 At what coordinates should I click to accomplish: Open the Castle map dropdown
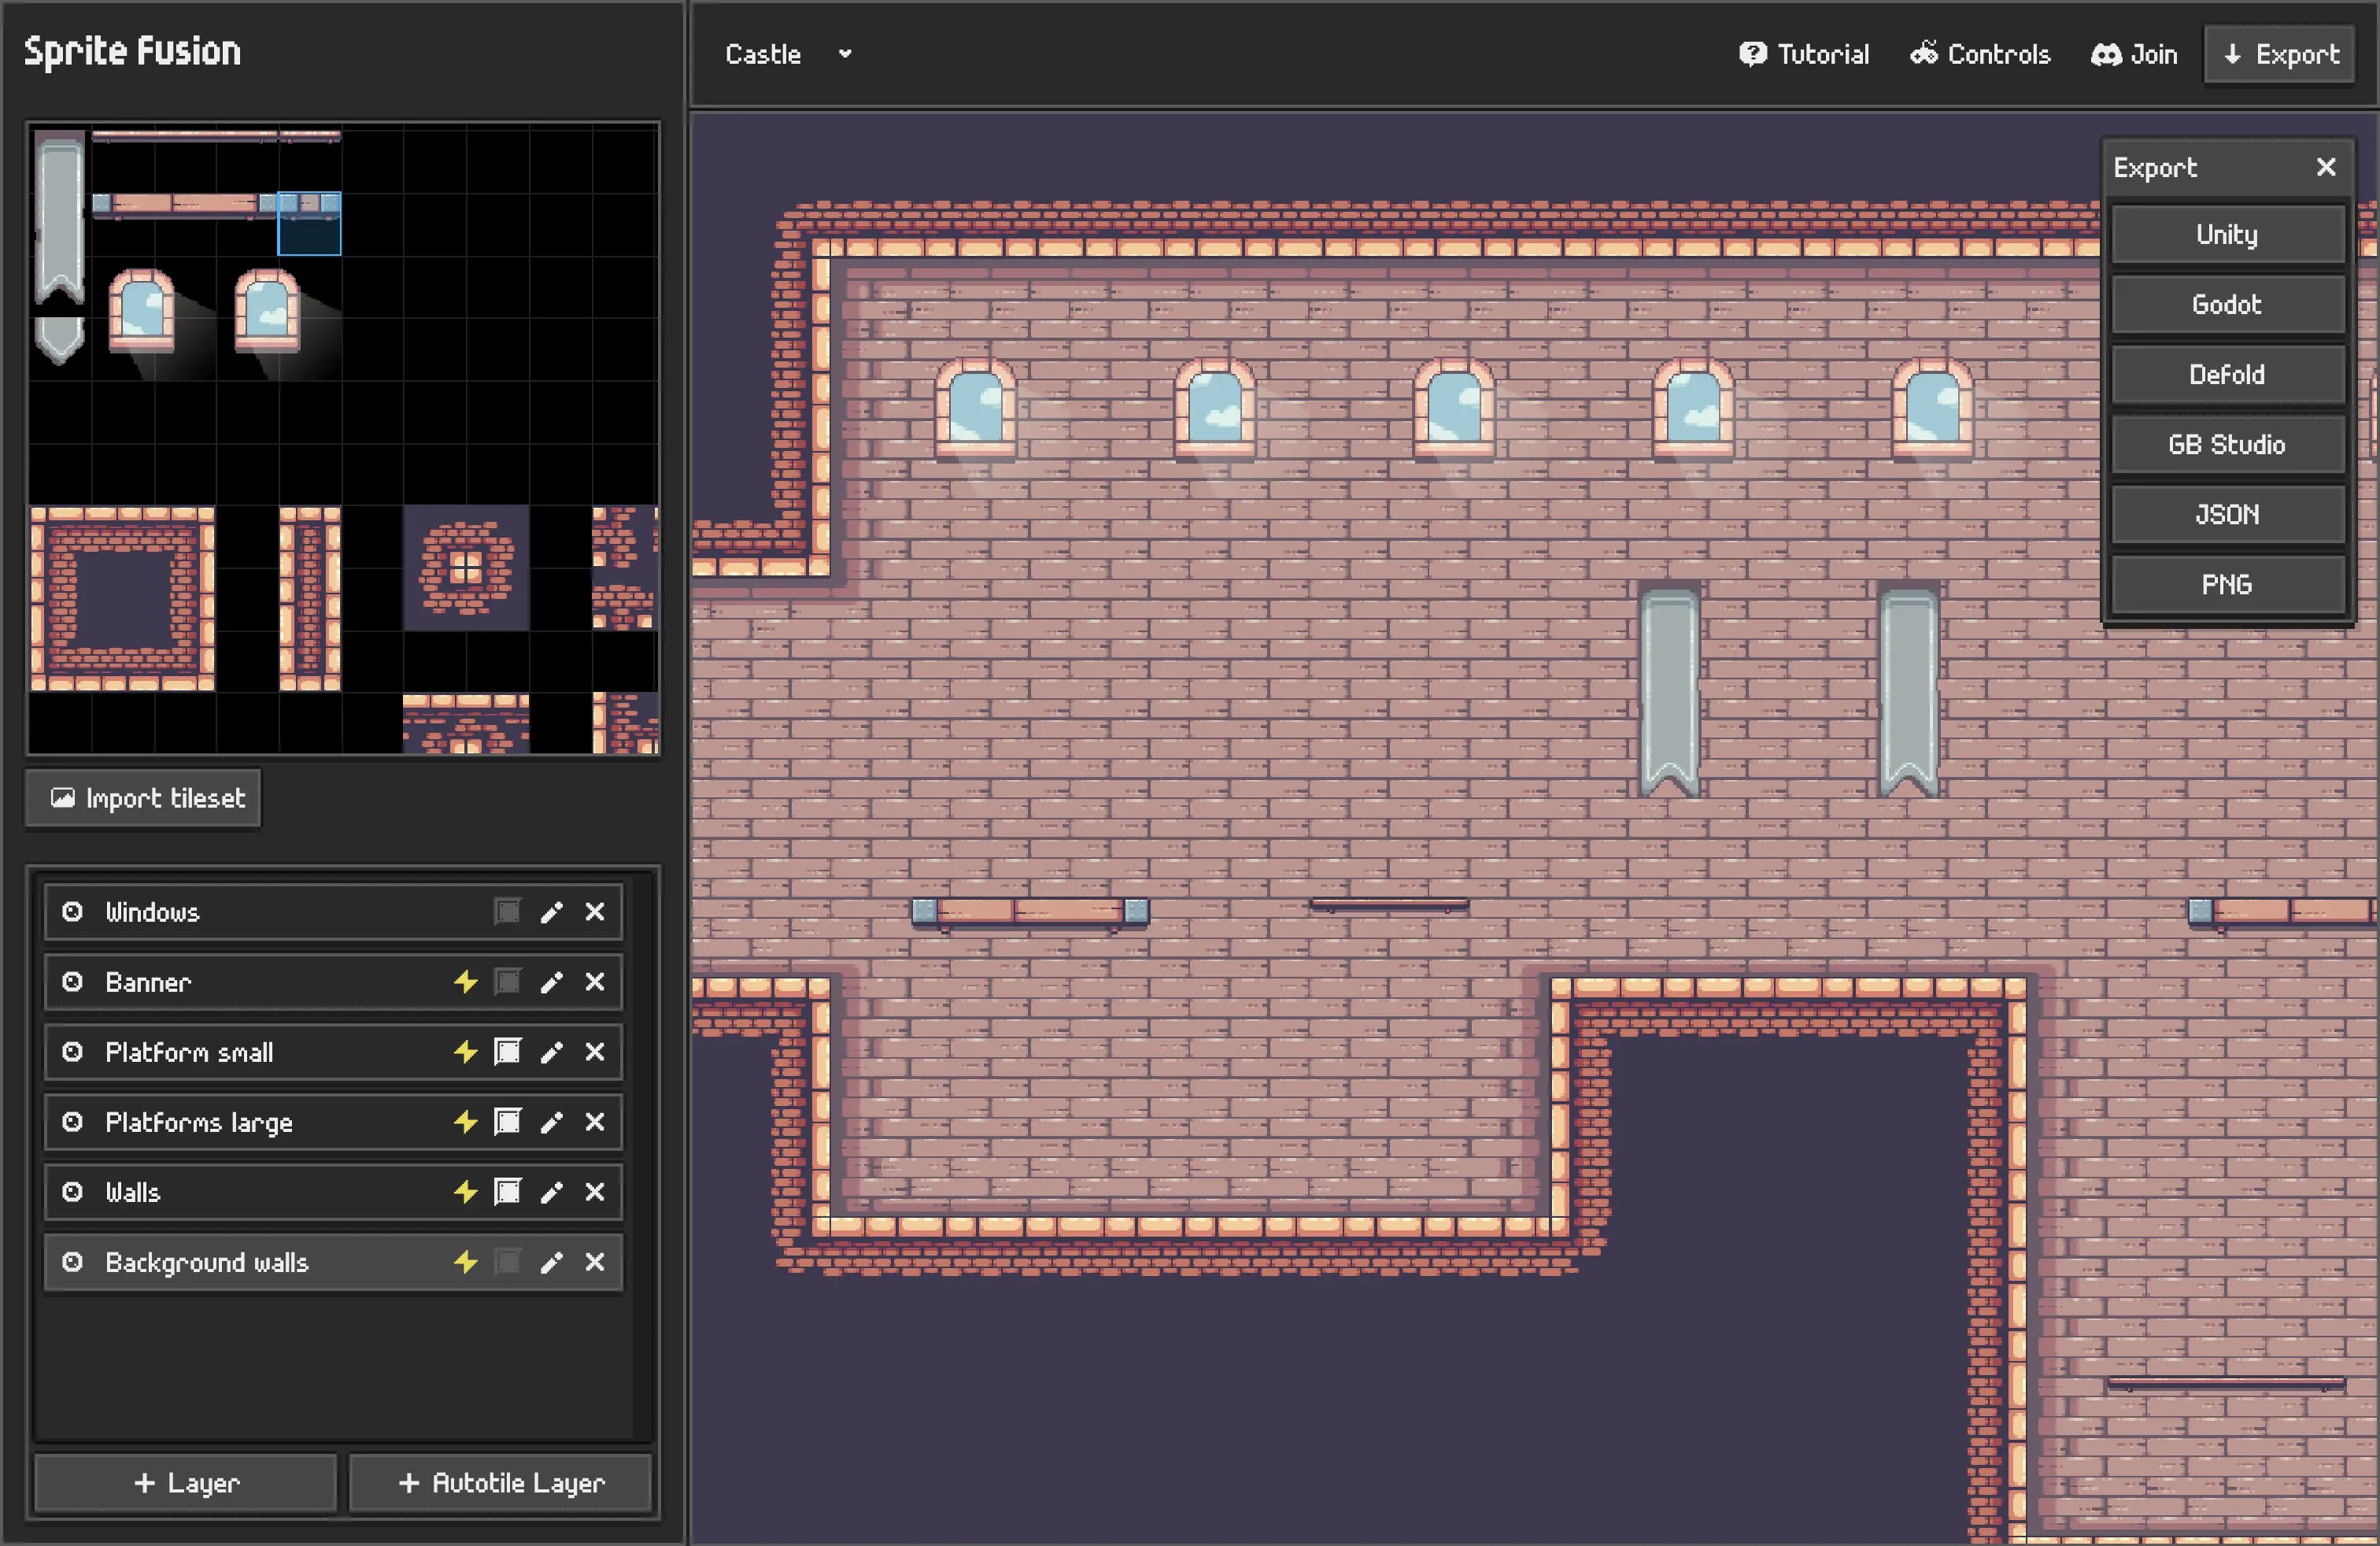(x=788, y=54)
